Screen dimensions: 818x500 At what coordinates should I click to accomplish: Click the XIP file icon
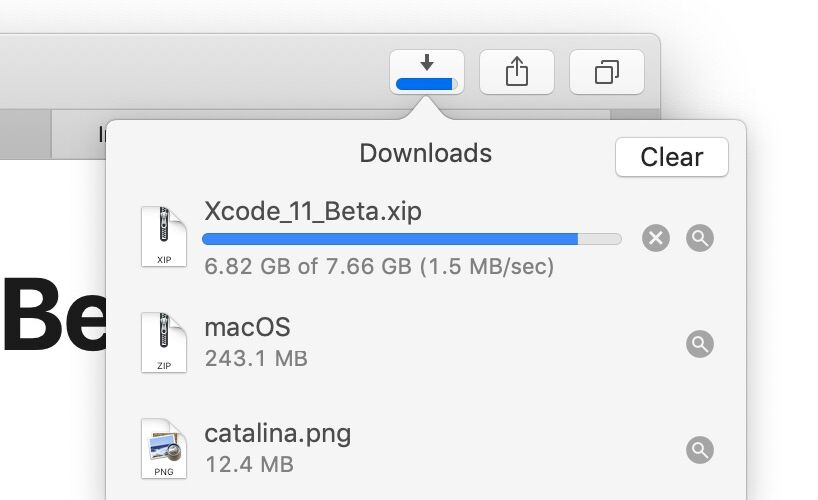(x=164, y=236)
